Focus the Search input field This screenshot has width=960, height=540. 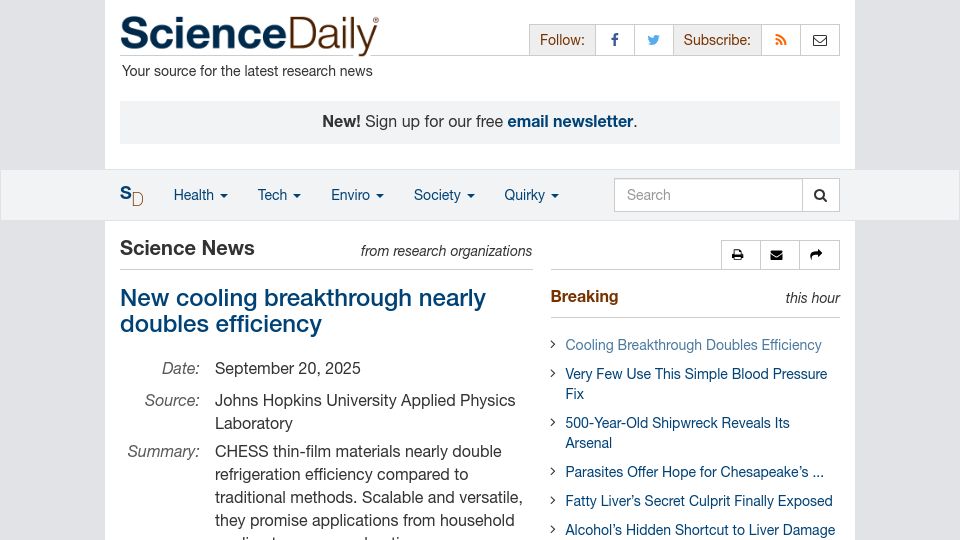708,195
